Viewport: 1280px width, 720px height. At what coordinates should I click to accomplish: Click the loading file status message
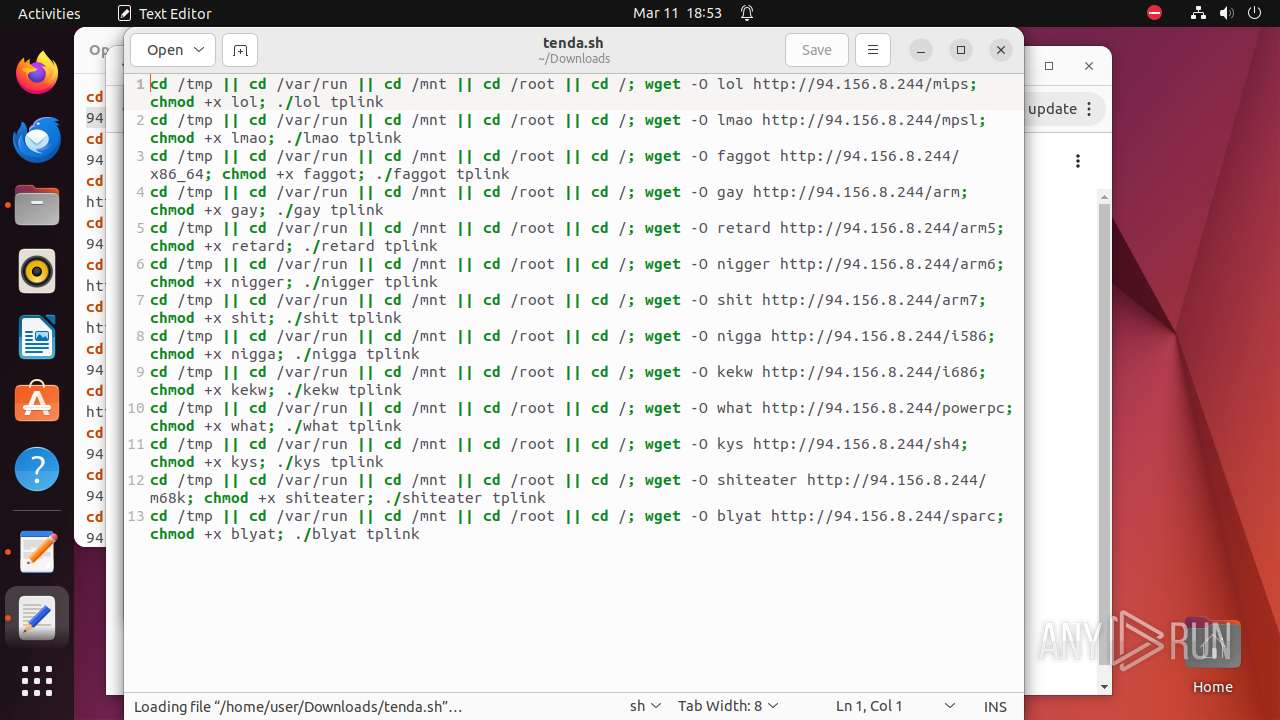pyautogui.click(x=298, y=707)
